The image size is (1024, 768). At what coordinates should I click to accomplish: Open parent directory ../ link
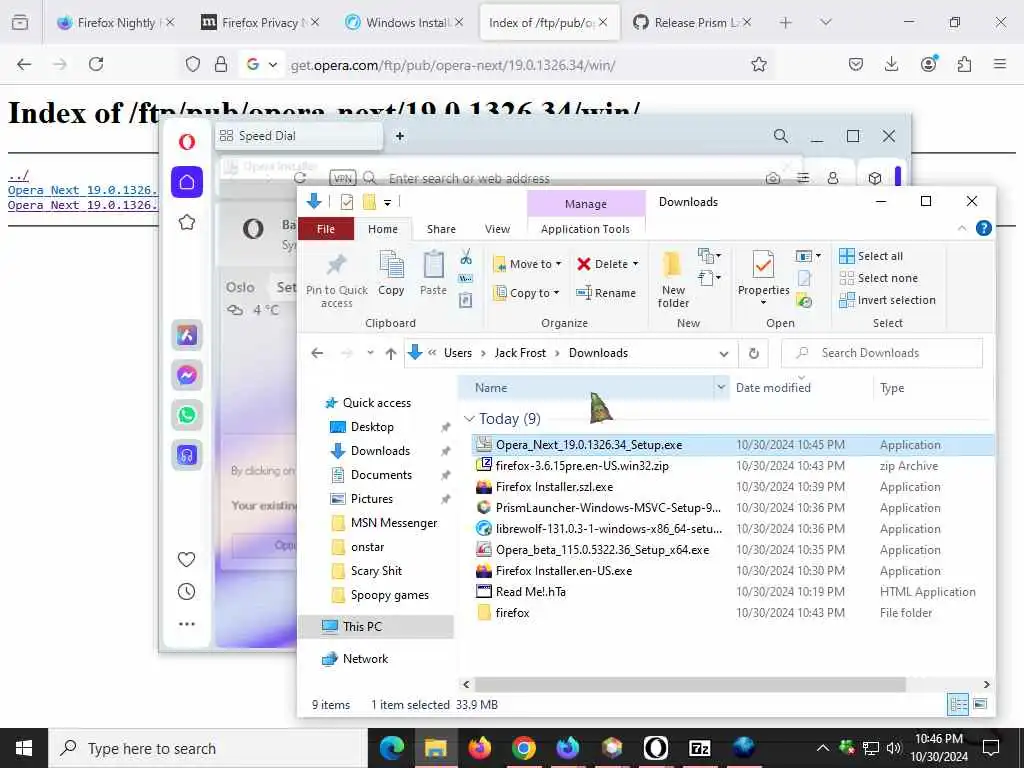pyautogui.click(x=18, y=175)
